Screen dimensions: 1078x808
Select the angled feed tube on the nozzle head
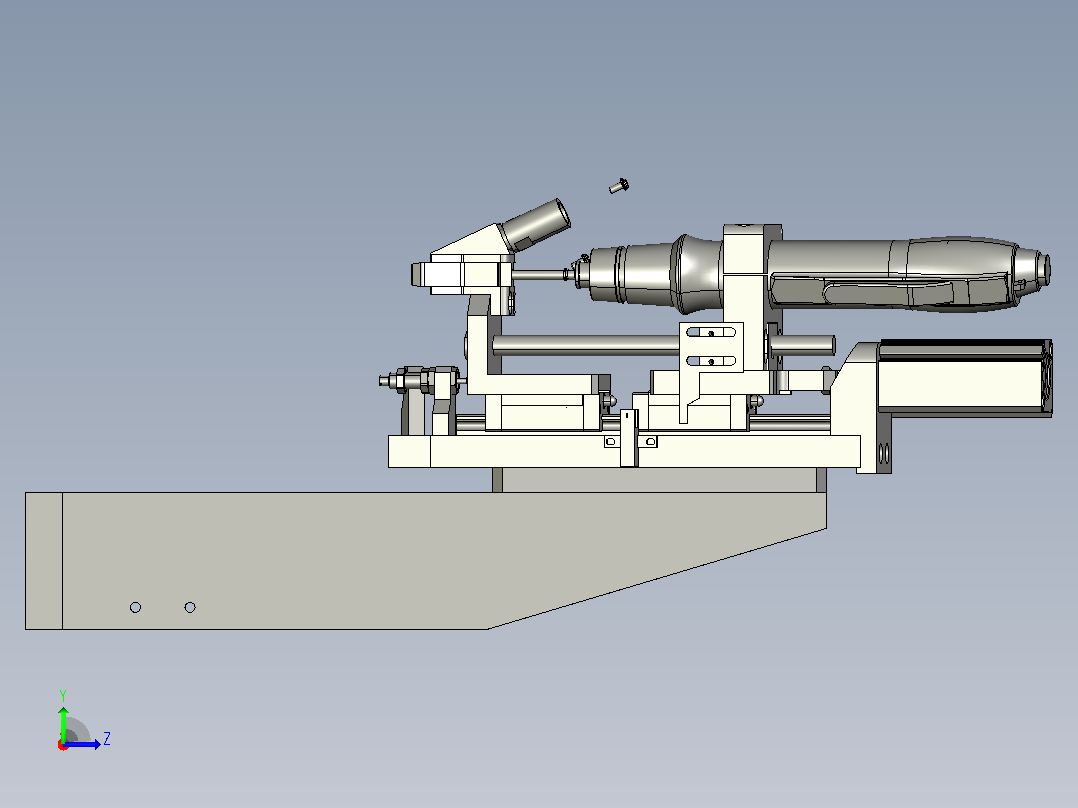(x=536, y=225)
